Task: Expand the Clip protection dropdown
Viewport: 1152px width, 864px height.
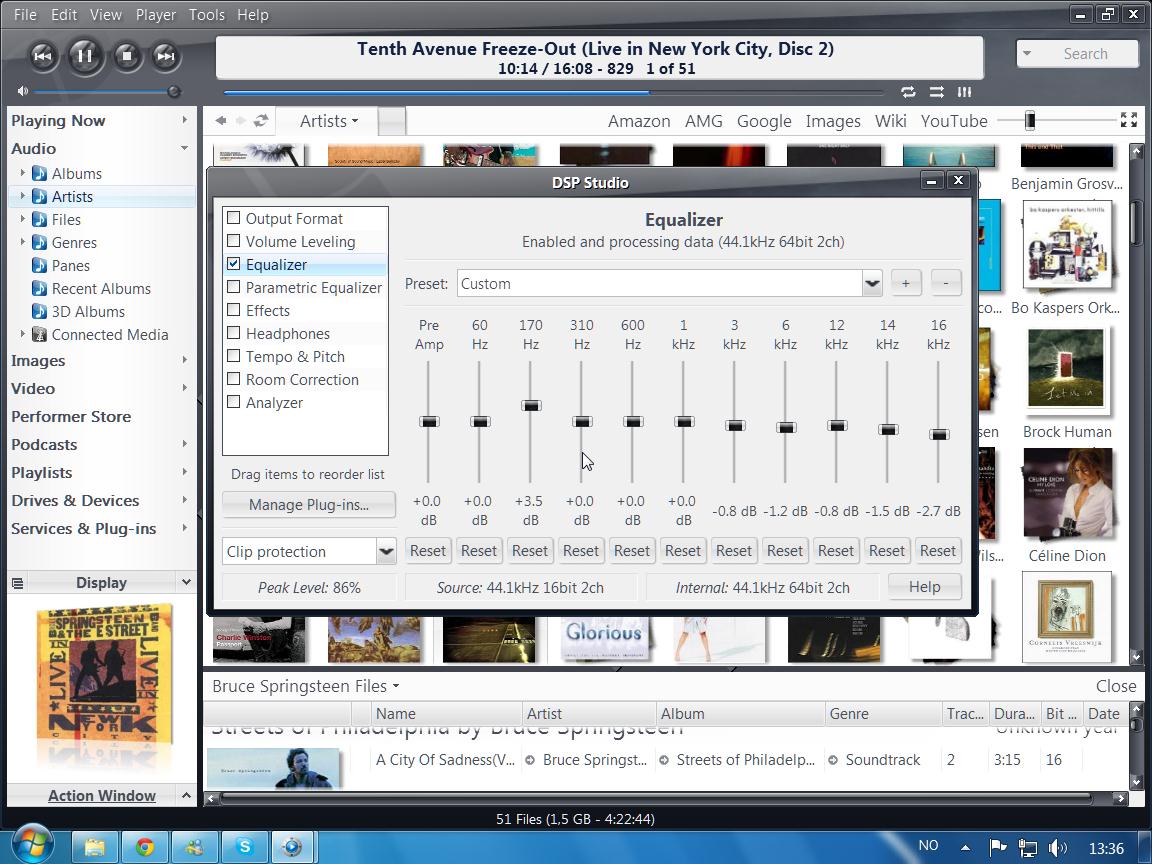Action: pos(385,551)
